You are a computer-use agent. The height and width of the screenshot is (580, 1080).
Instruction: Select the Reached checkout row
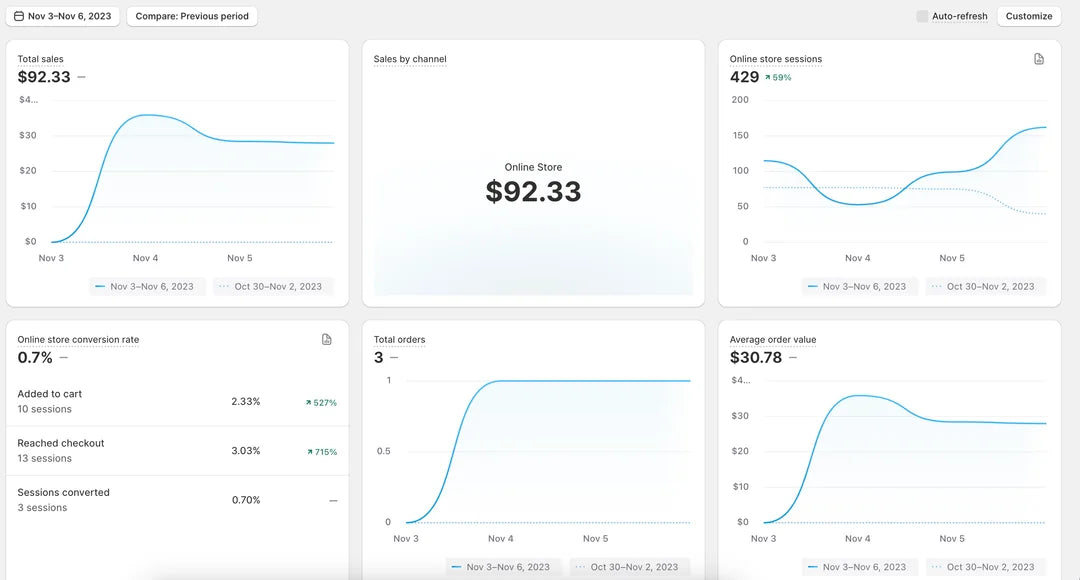pyautogui.click(x=177, y=450)
